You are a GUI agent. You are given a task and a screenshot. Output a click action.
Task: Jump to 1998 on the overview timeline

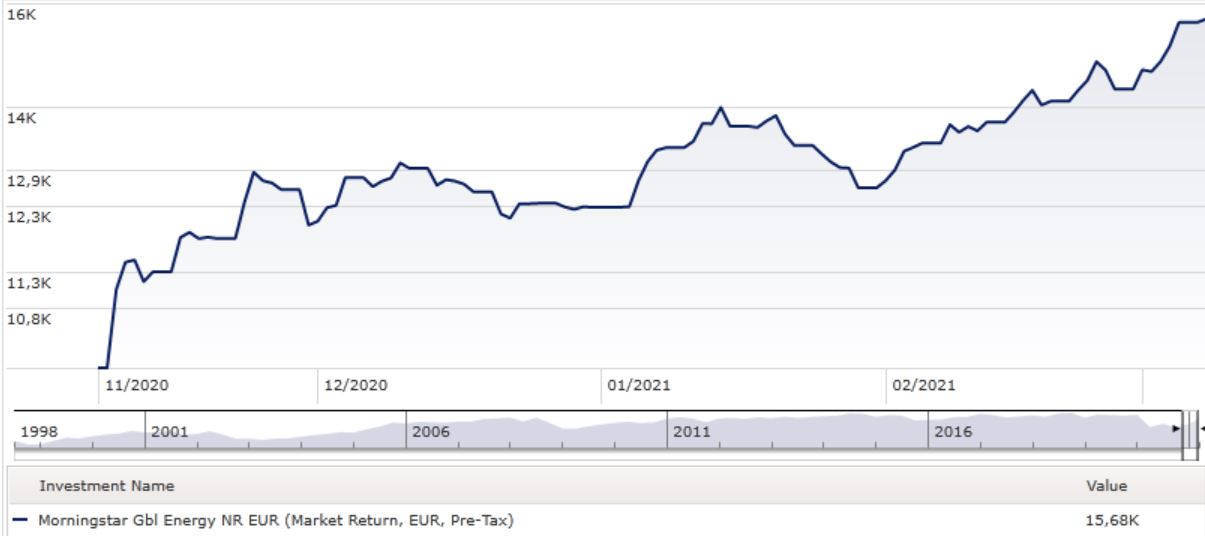[38, 432]
